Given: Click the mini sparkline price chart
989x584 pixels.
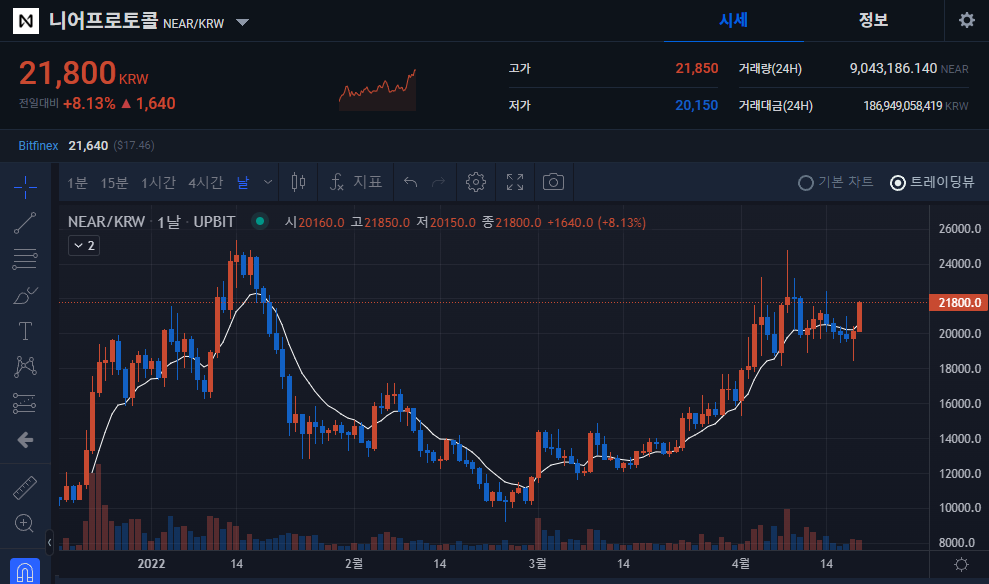Looking at the screenshot, I should pos(377,90).
